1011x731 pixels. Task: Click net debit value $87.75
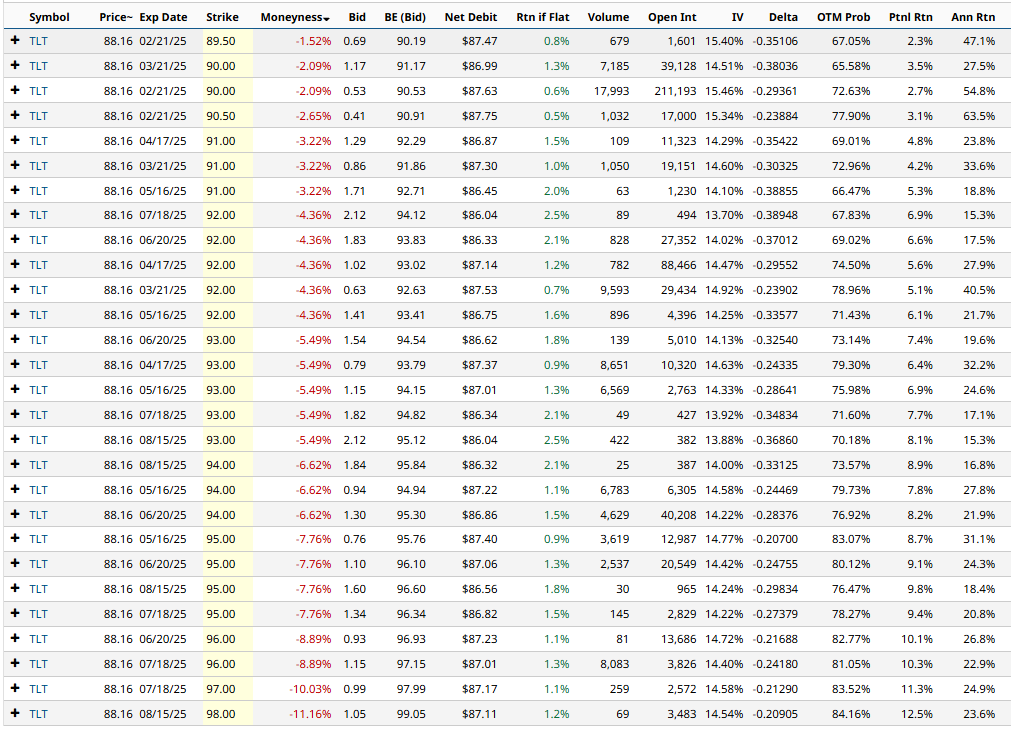(479, 116)
